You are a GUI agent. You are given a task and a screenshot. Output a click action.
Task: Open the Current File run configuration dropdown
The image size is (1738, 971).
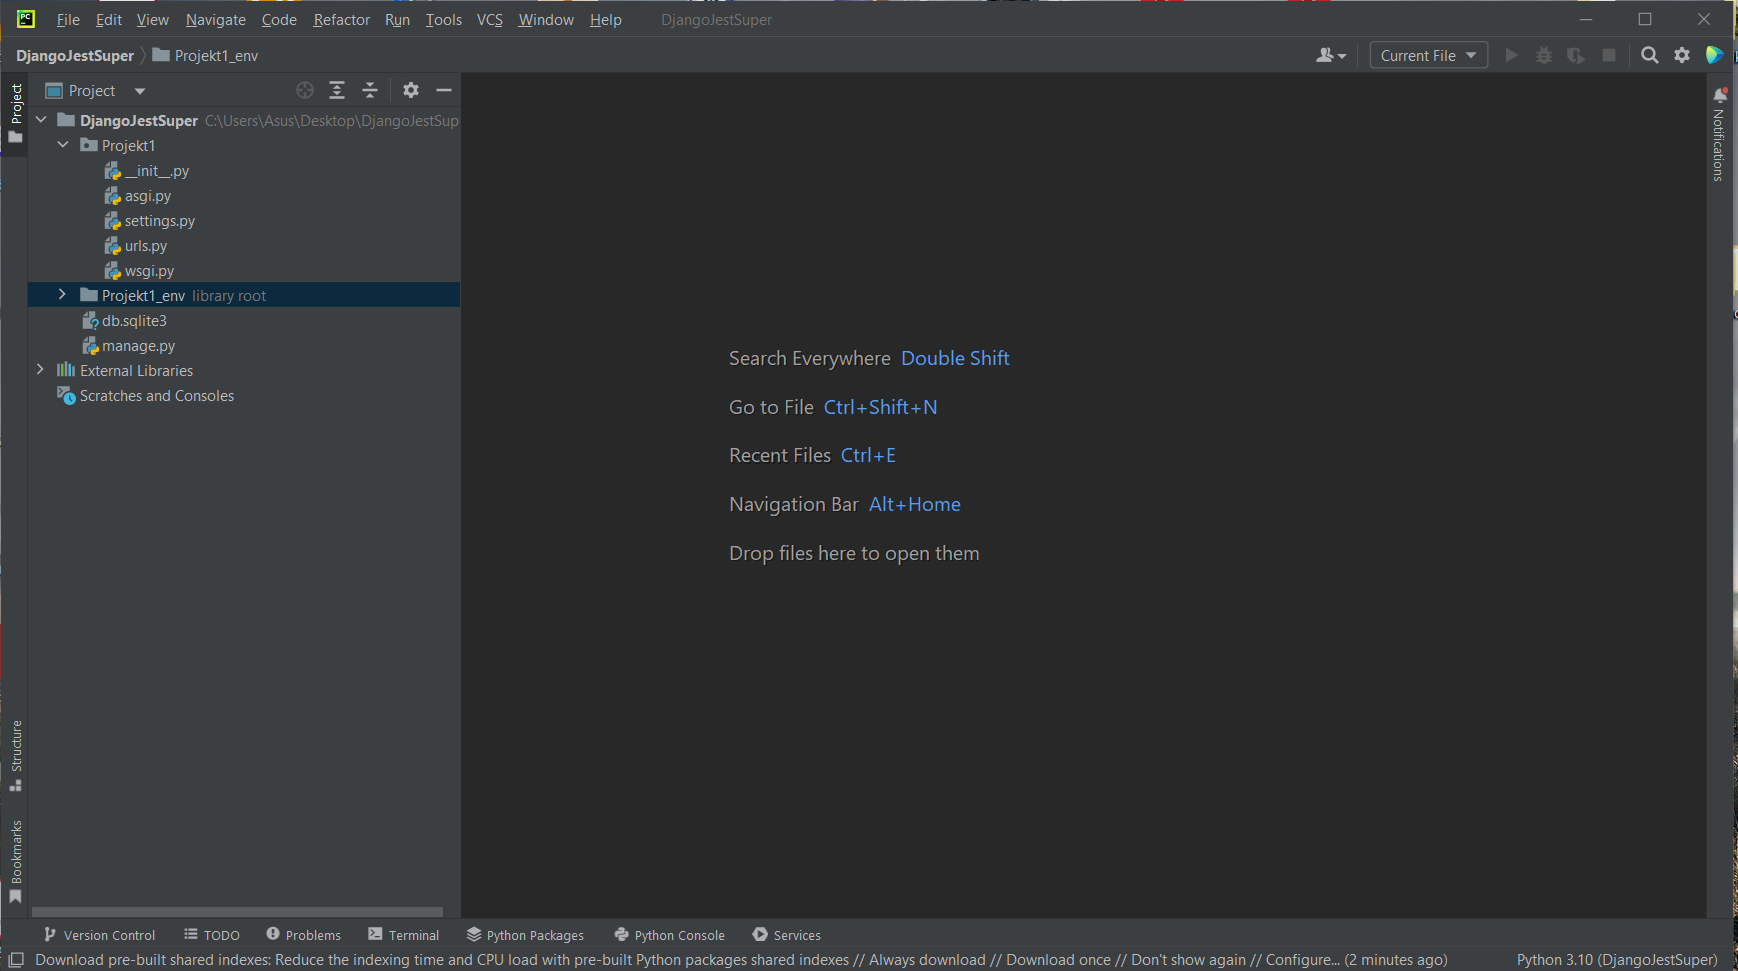[x=1428, y=55]
